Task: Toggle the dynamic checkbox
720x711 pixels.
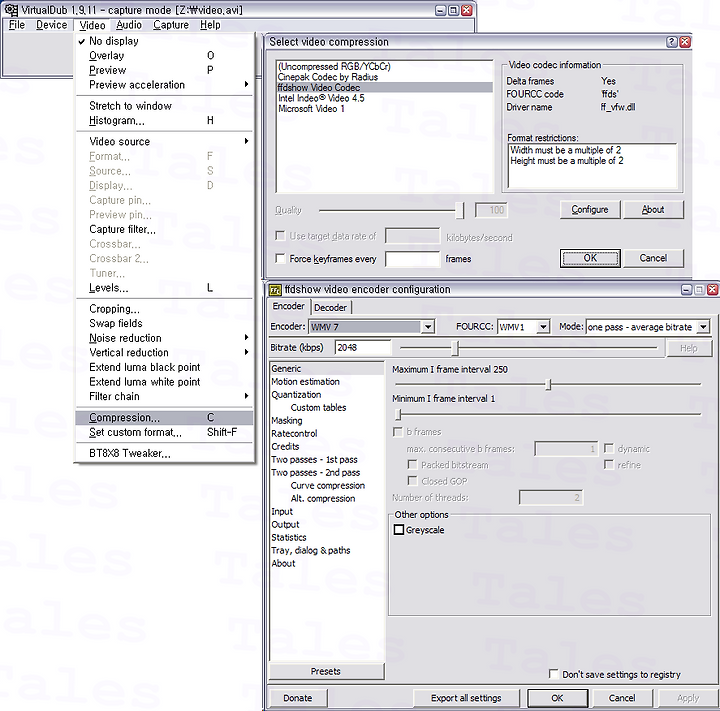Action: [x=609, y=448]
